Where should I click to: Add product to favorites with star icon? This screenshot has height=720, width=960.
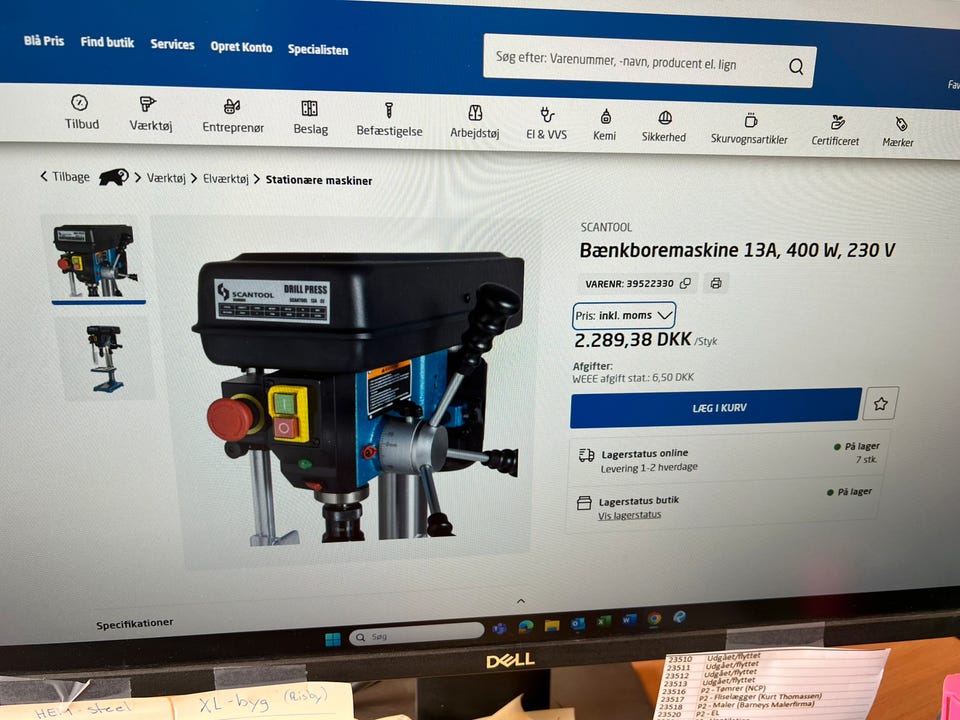pos(880,403)
